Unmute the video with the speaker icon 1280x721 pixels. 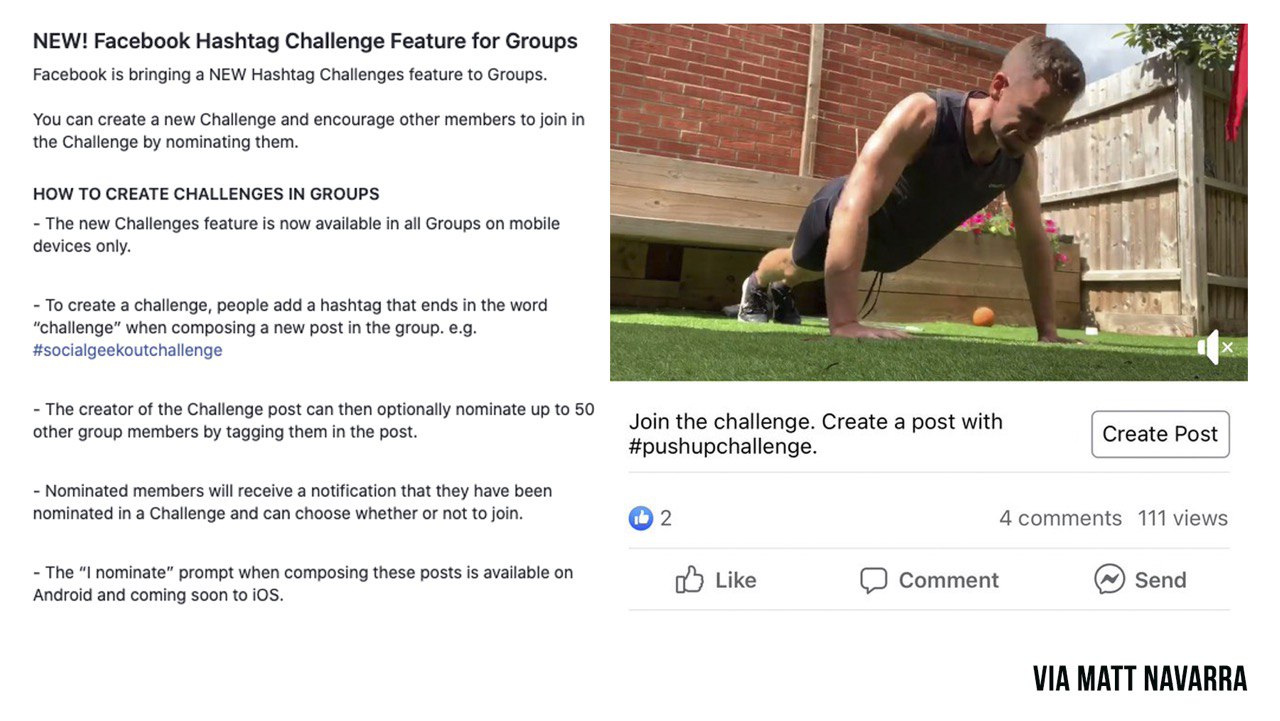pos(1215,347)
